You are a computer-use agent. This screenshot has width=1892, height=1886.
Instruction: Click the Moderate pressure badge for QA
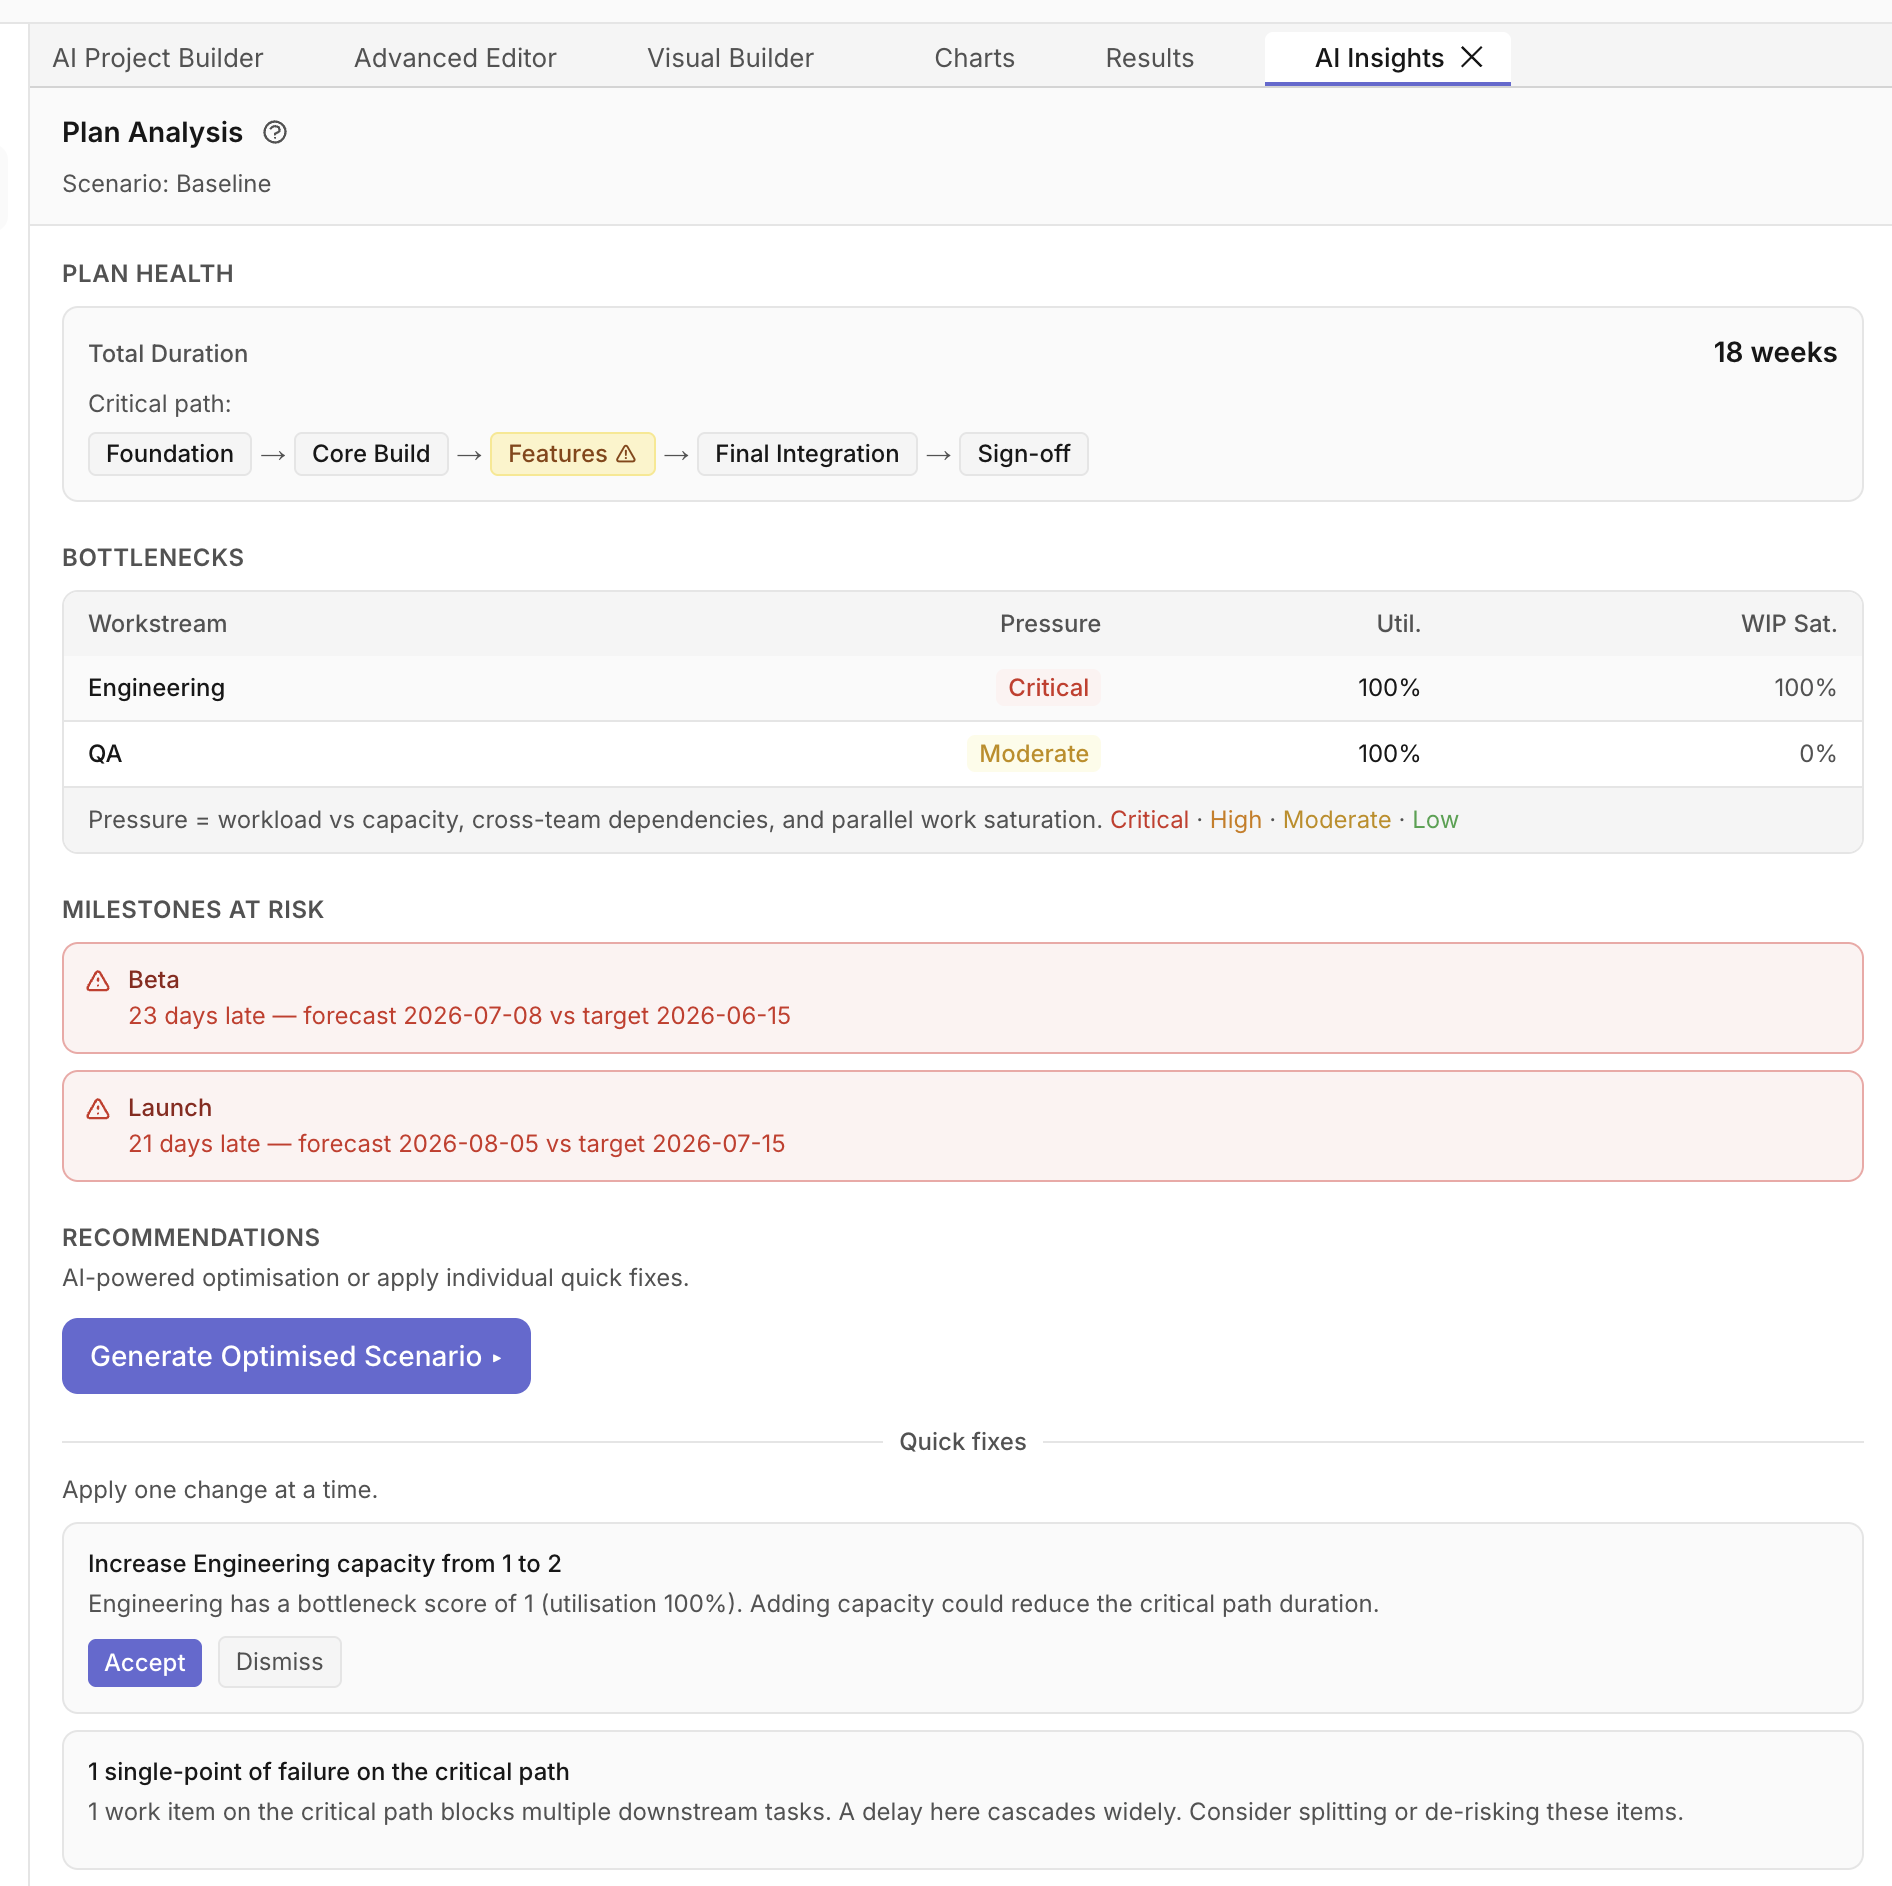[1033, 754]
